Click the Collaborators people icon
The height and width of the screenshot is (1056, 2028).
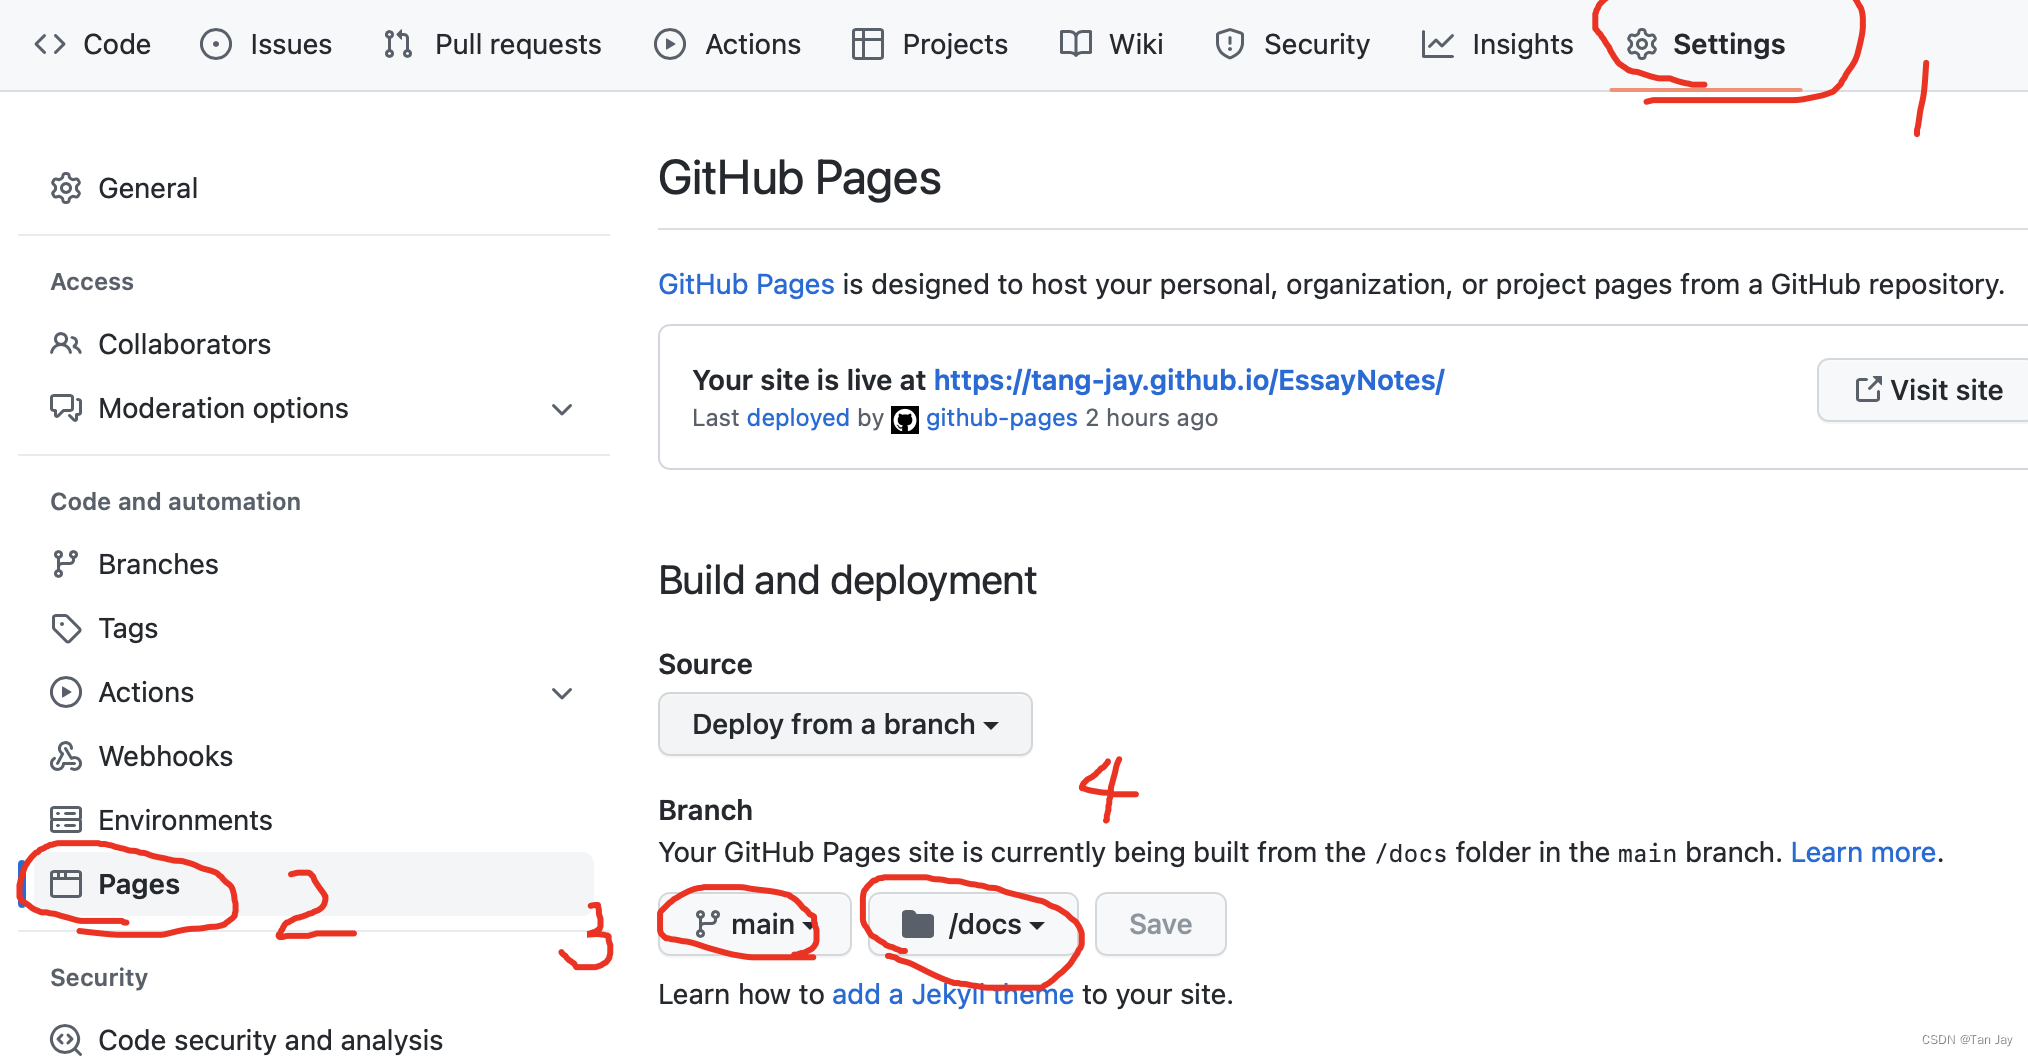point(66,344)
